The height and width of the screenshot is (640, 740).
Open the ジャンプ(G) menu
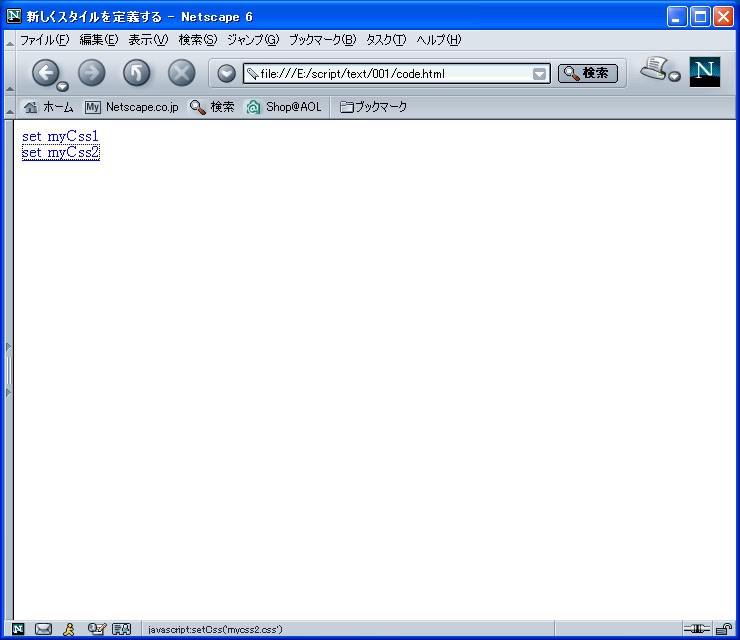coord(253,40)
